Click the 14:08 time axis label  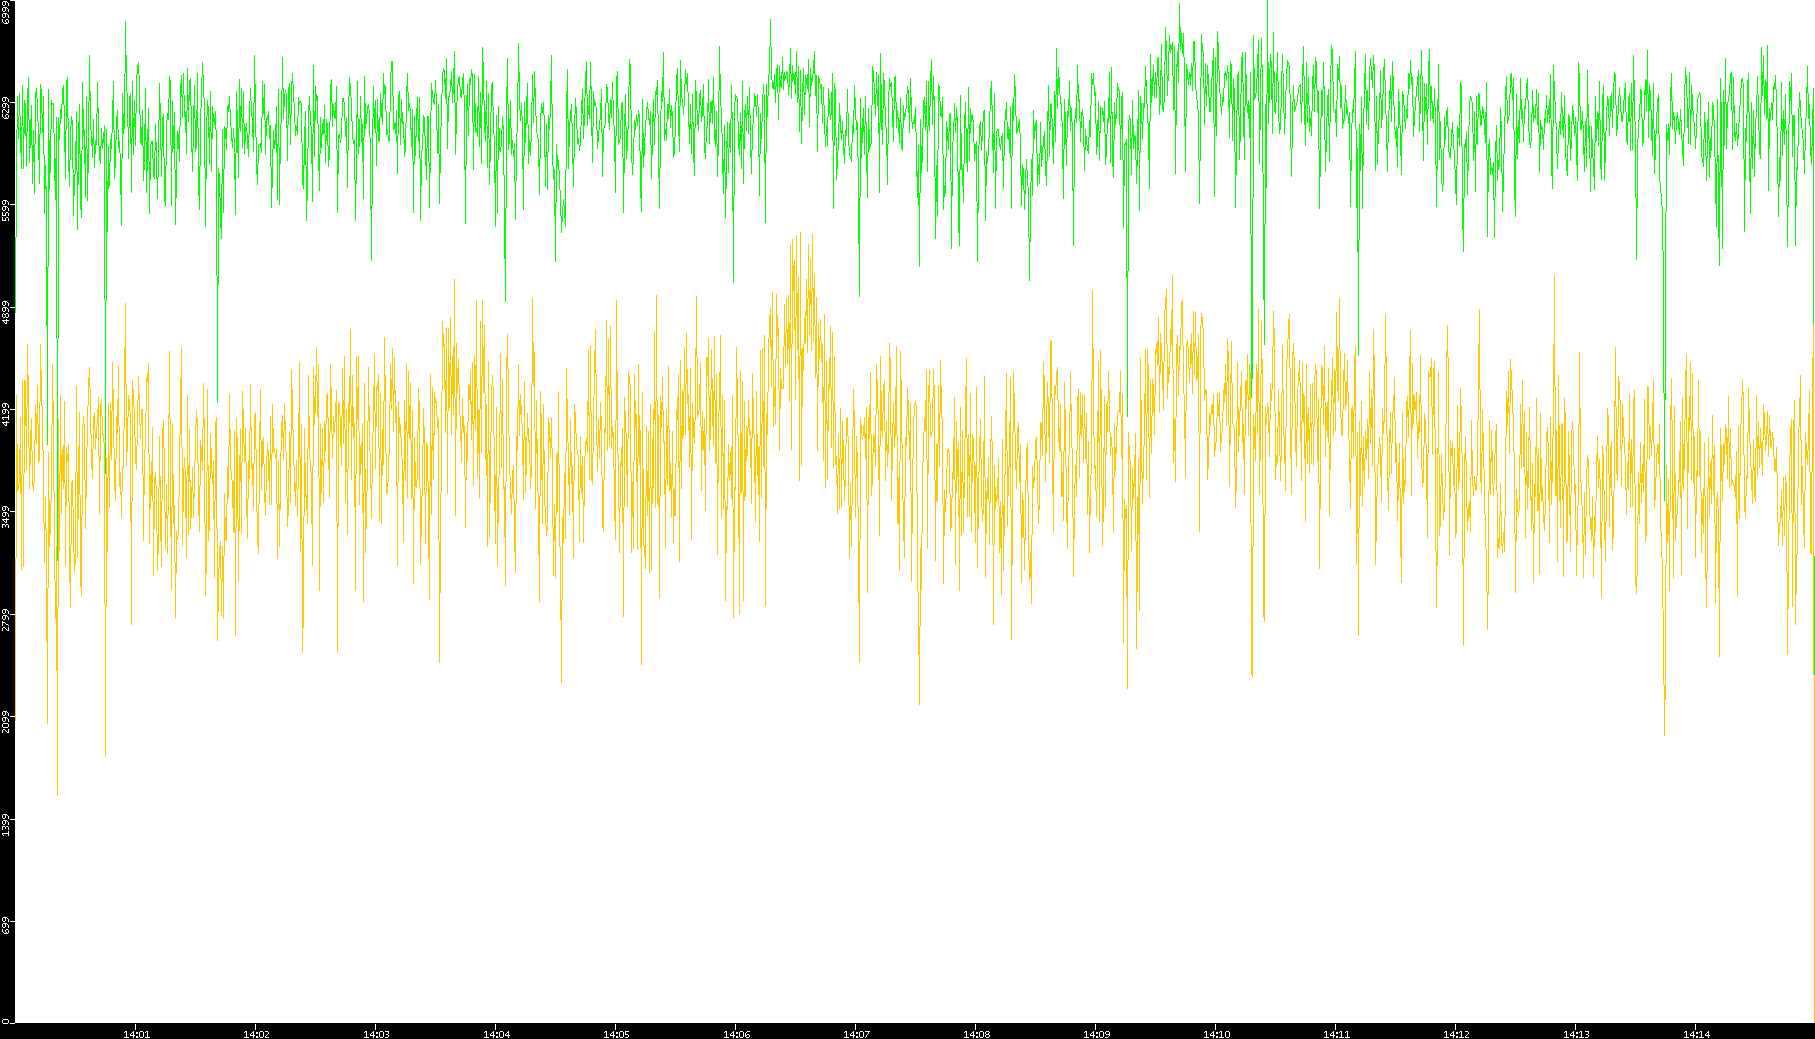976,1034
